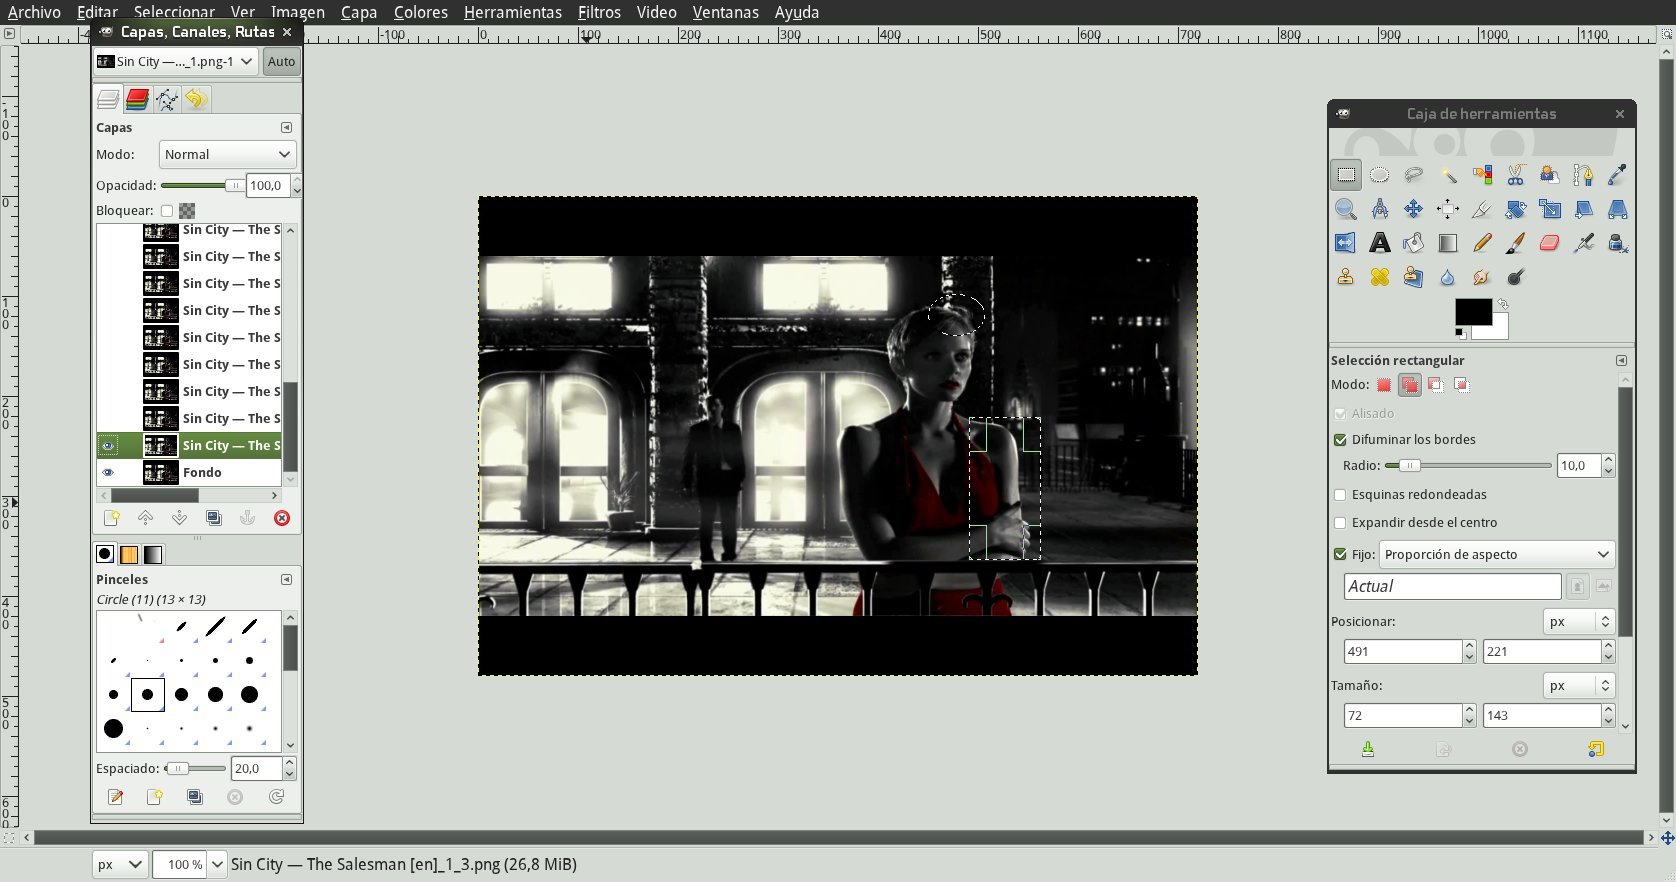Hide the Fondo layer eye icon
Screen dimensions: 1676x882
[109, 473]
